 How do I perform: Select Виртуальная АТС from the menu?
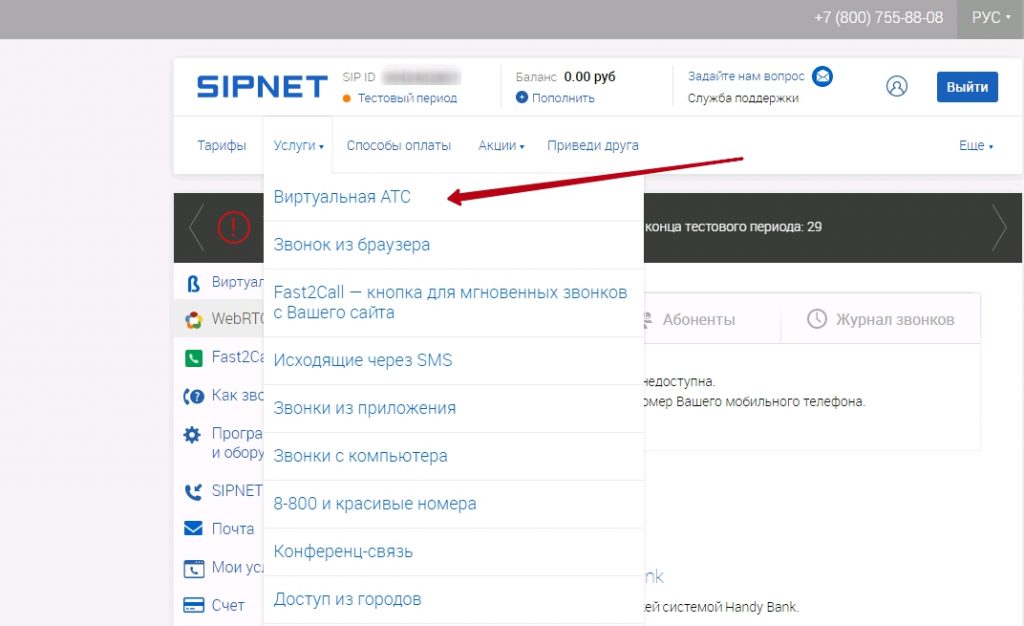pyautogui.click(x=342, y=196)
